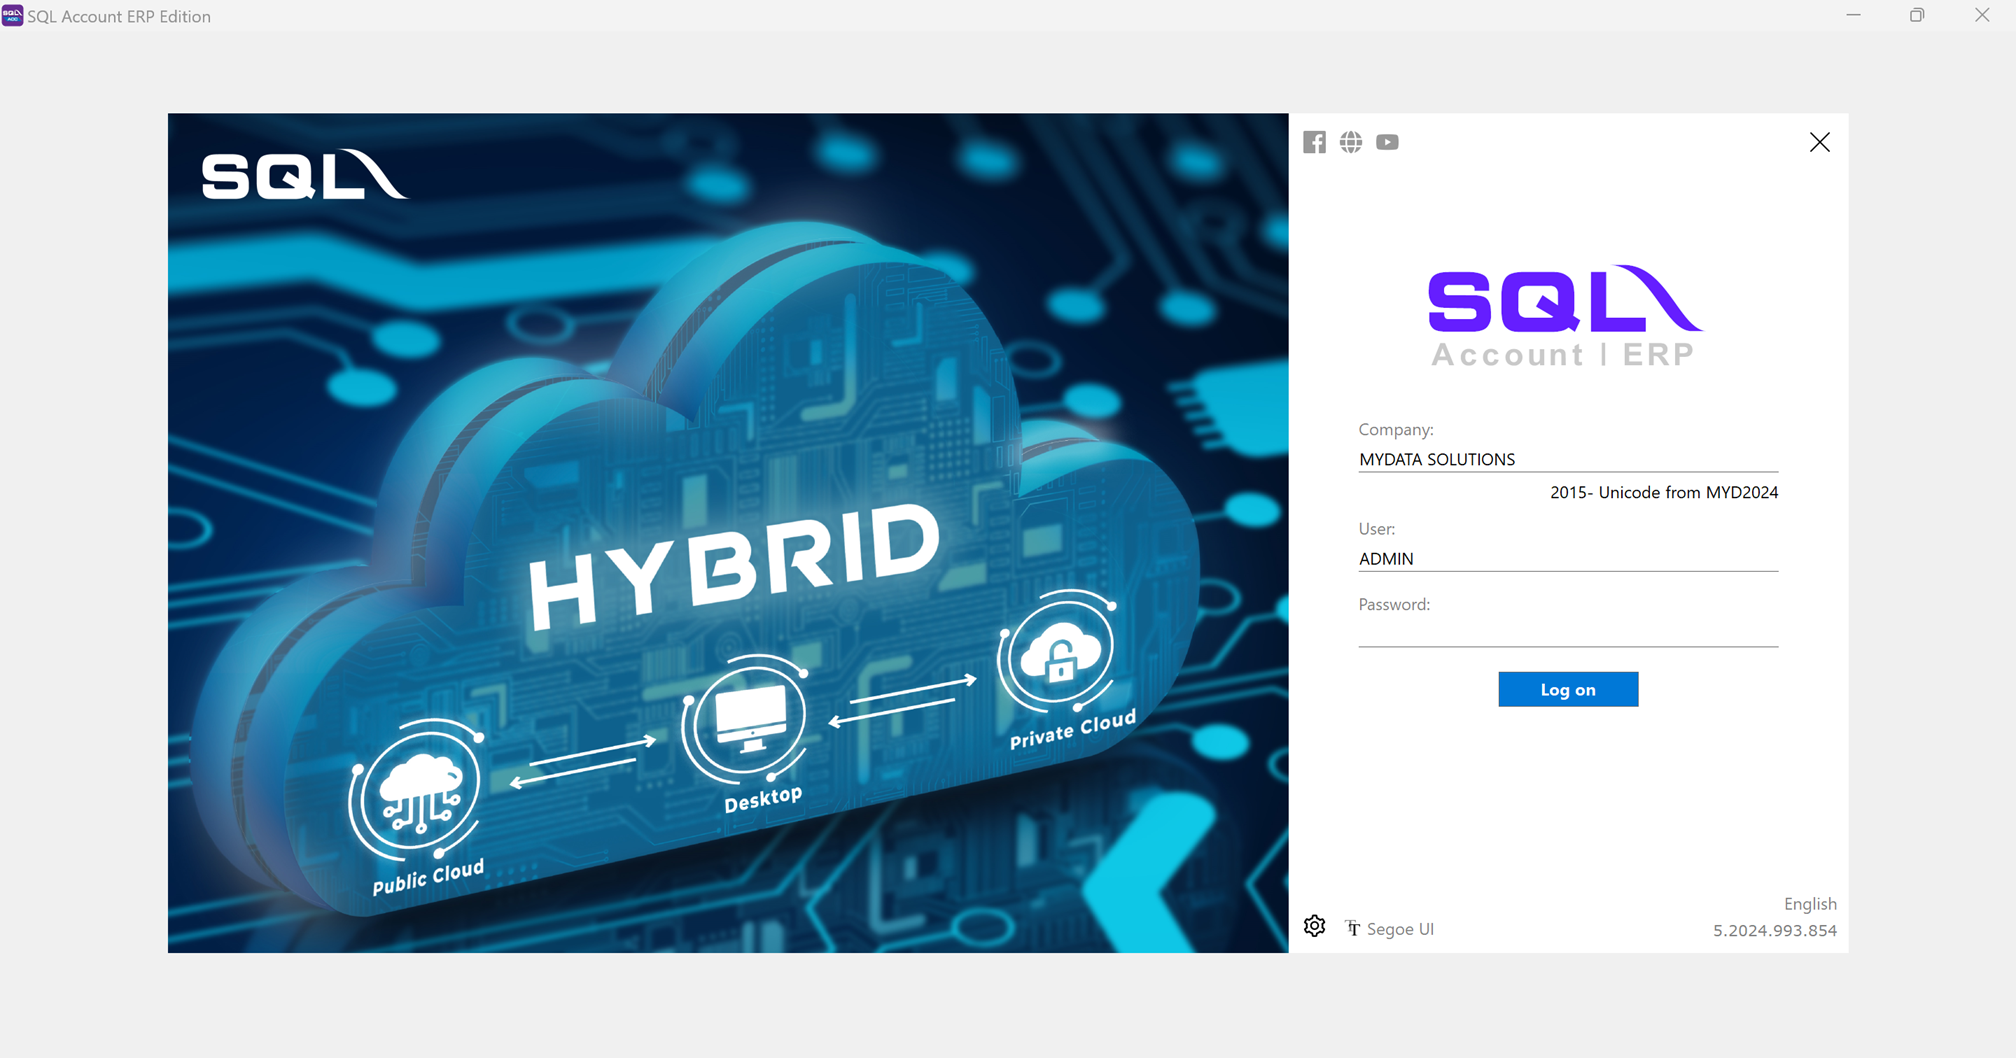This screenshot has width=2016, height=1058.
Task: Select the Company field showing MYDATA SOLUTIONS
Action: pos(1567,459)
